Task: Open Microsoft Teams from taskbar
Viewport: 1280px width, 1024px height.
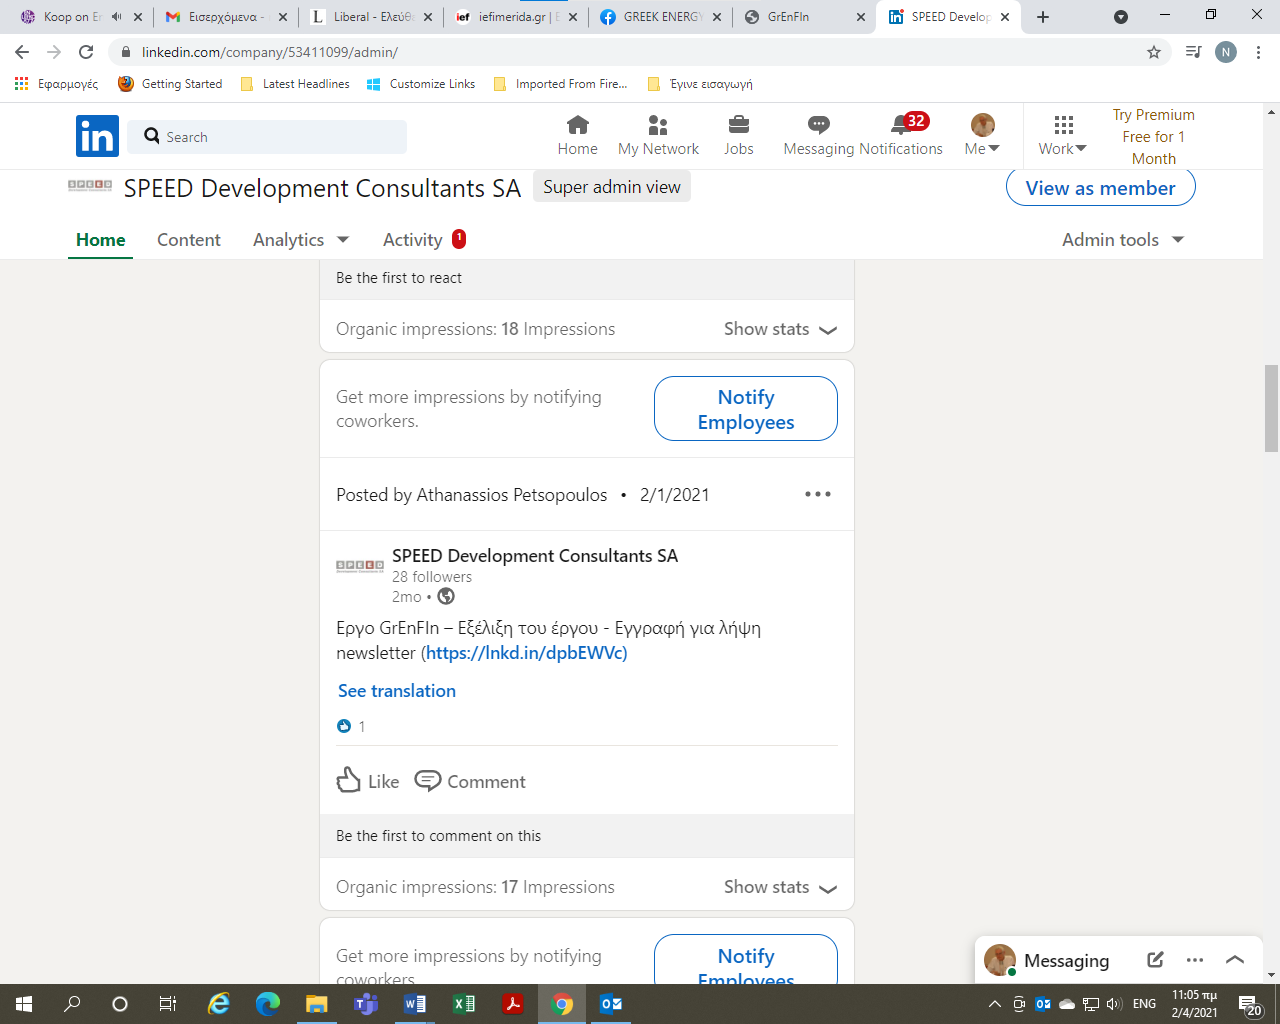Action: pyautogui.click(x=366, y=1004)
